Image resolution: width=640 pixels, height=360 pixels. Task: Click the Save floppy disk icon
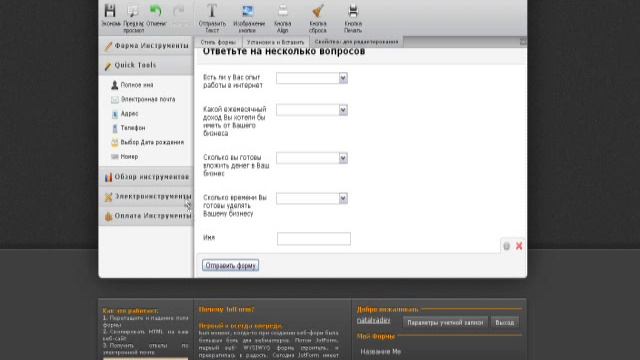click(110, 11)
